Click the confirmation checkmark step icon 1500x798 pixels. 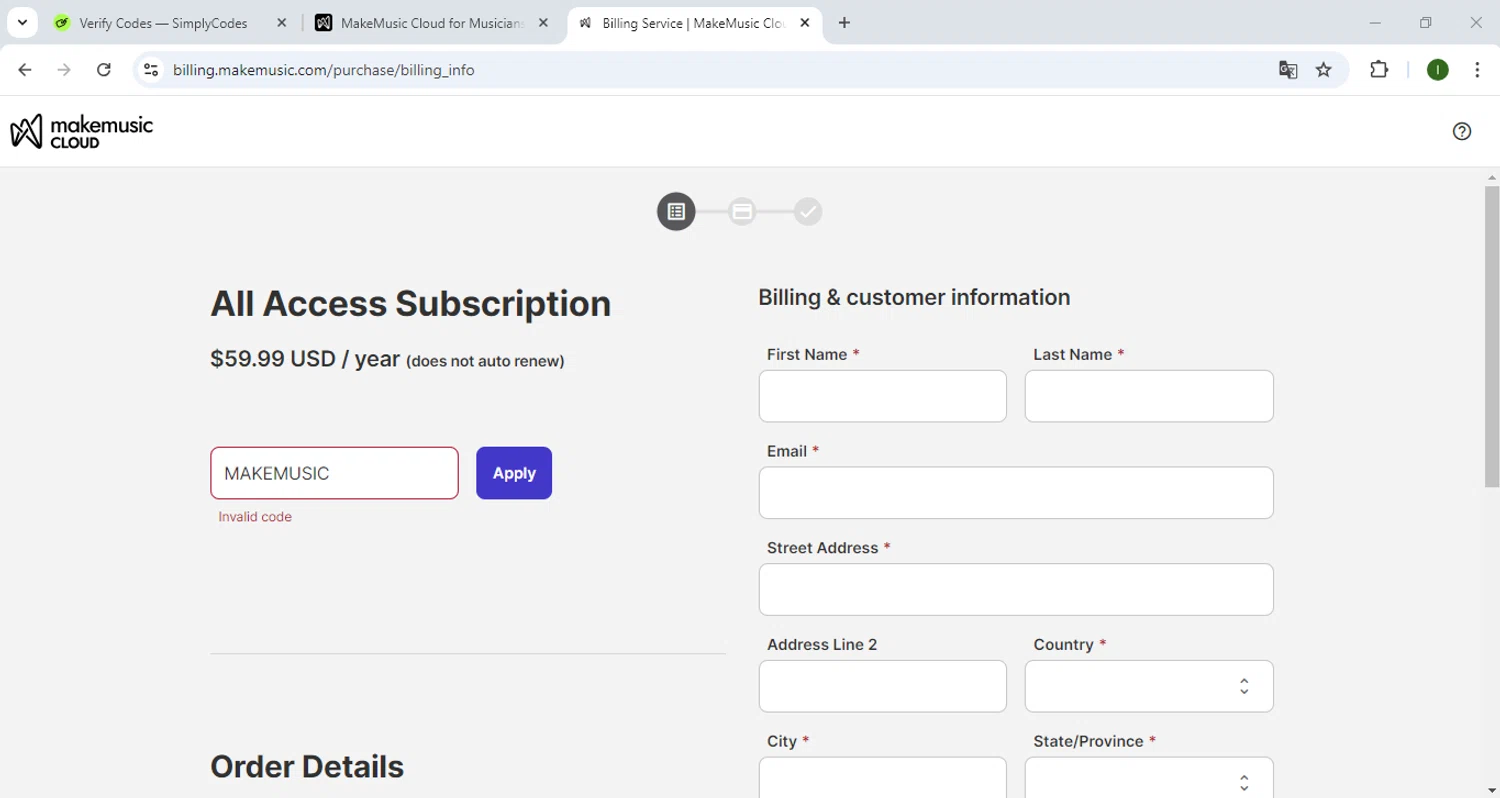click(808, 211)
